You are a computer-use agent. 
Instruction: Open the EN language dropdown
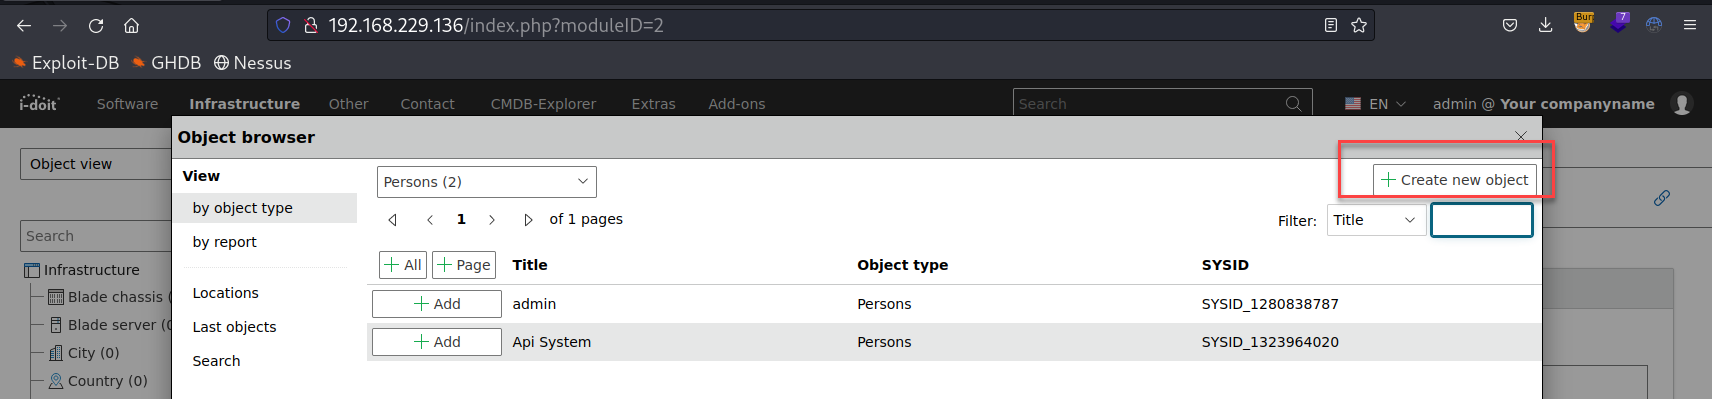1376,104
